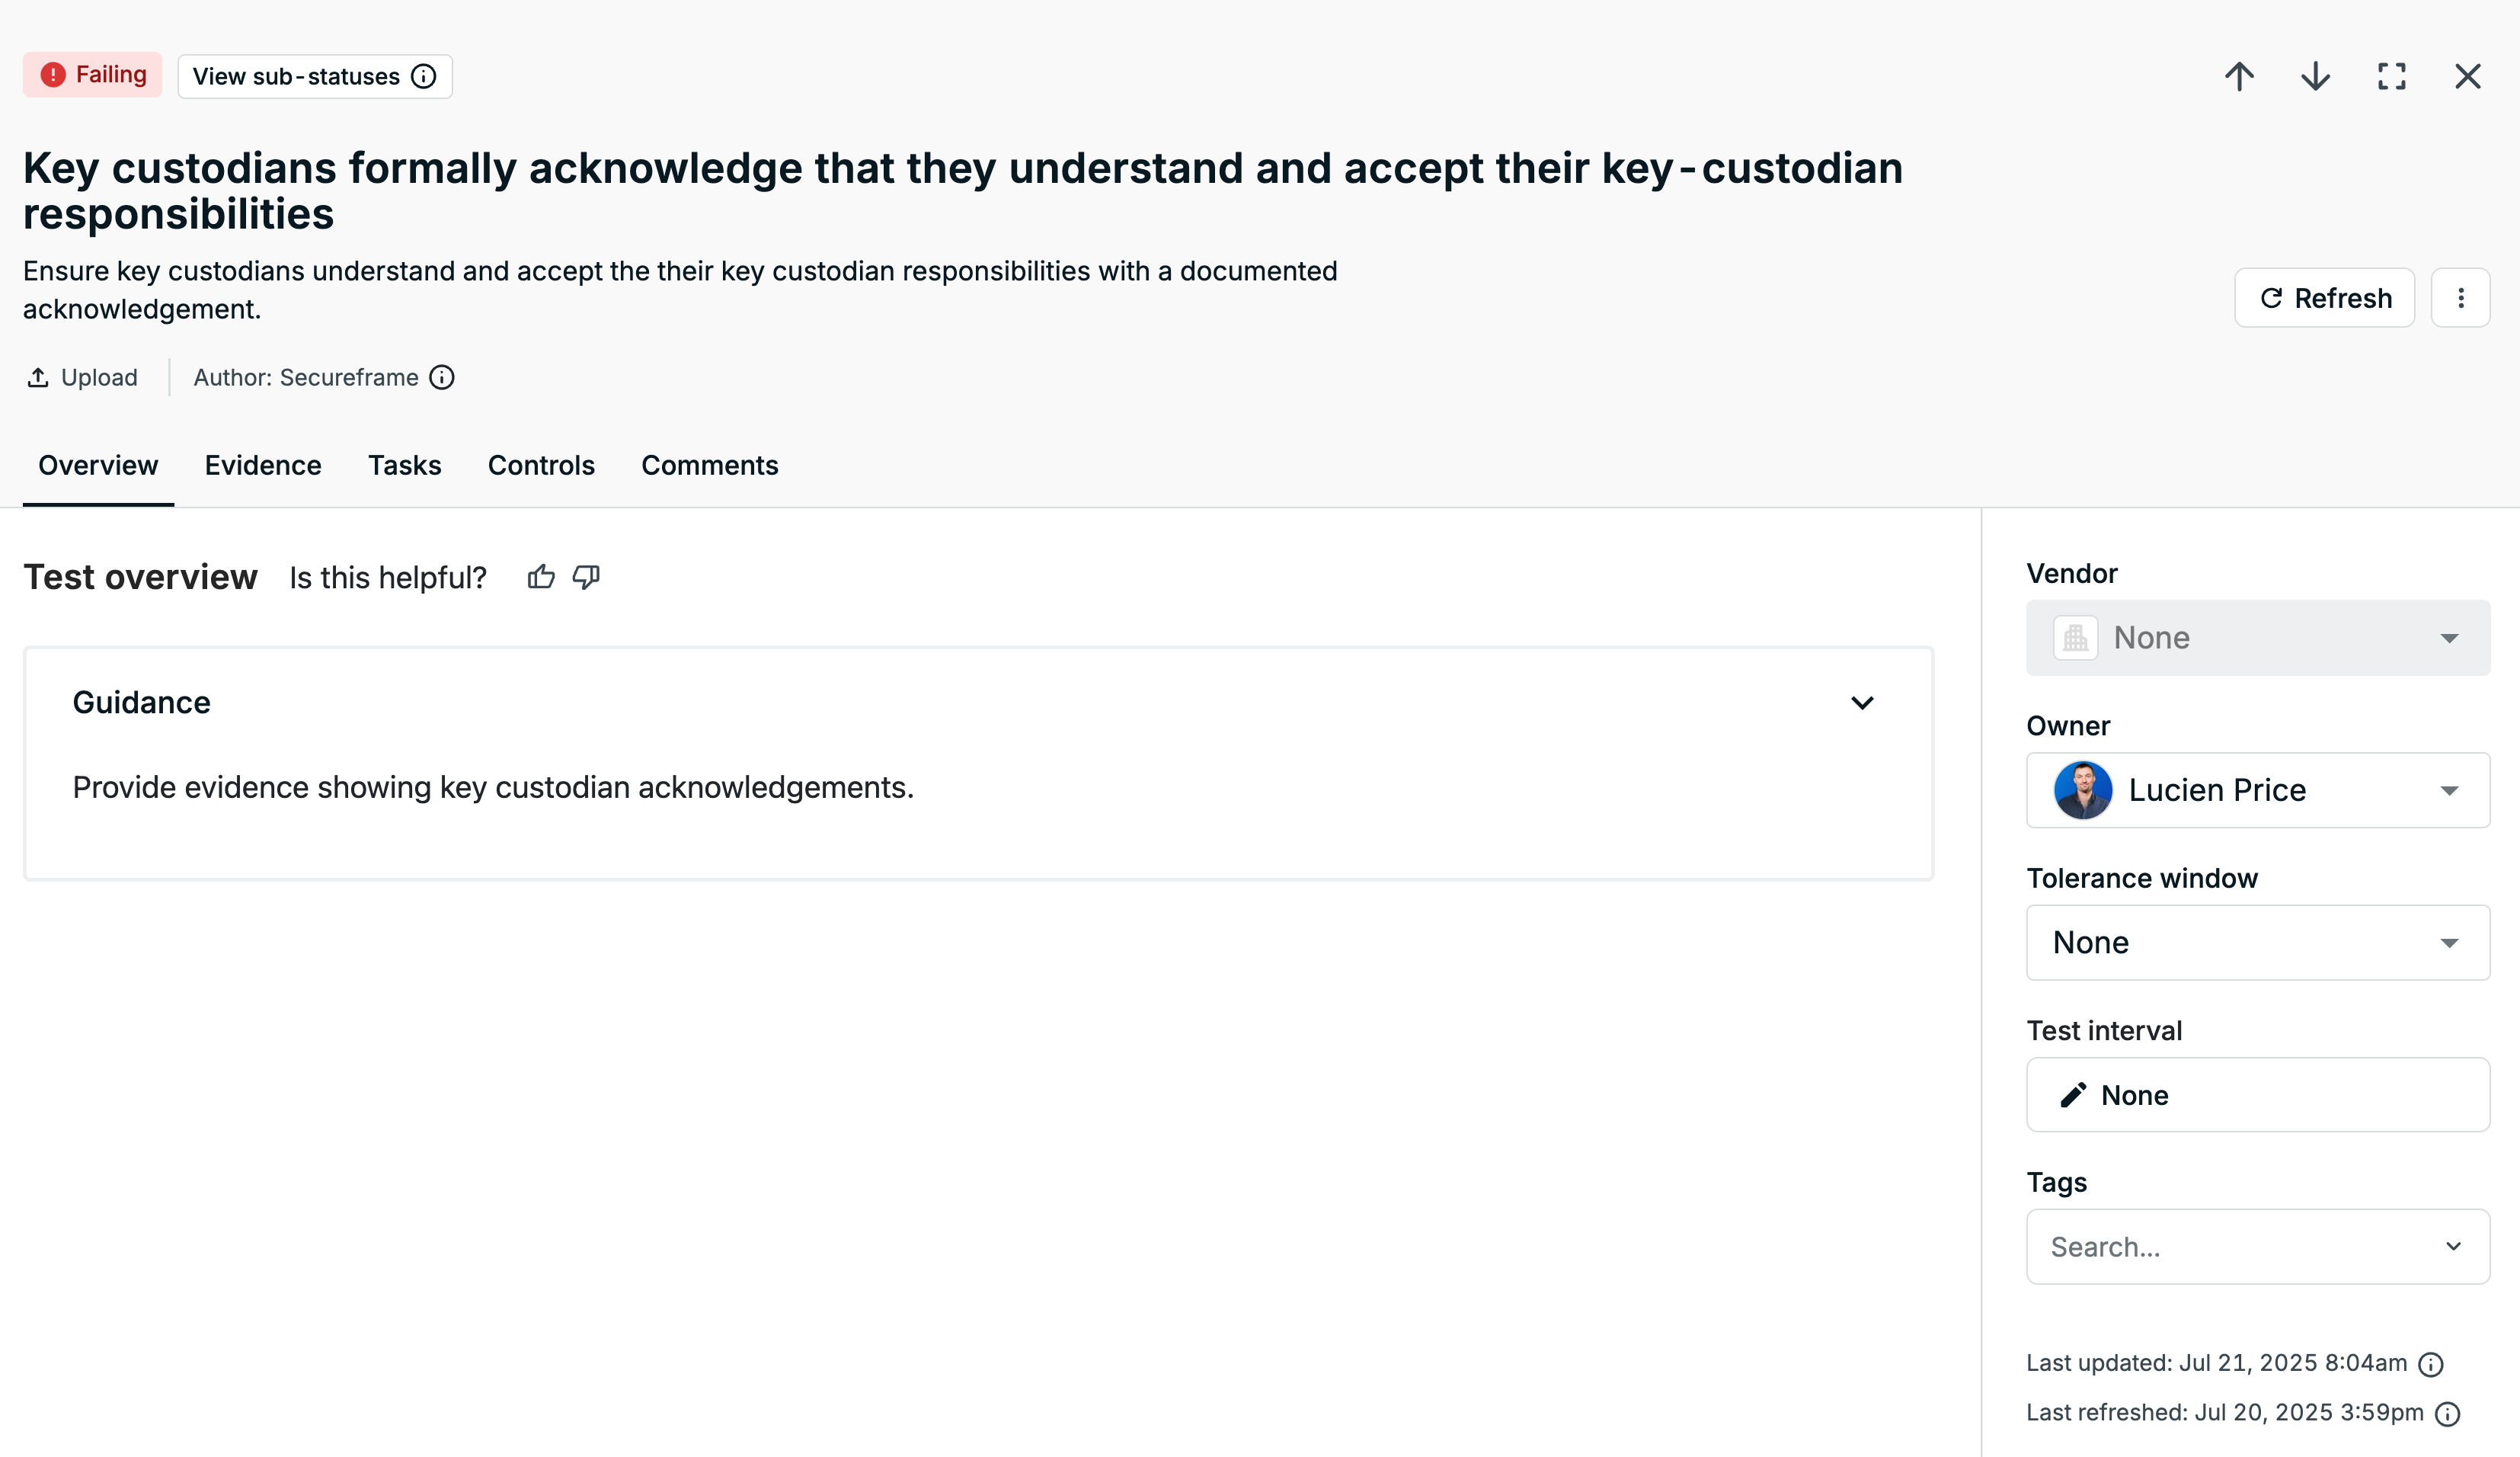This screenshot has height=1457, width=2520.
Task: Go to previous test with up arrow
Action: tap(2239, 76)
